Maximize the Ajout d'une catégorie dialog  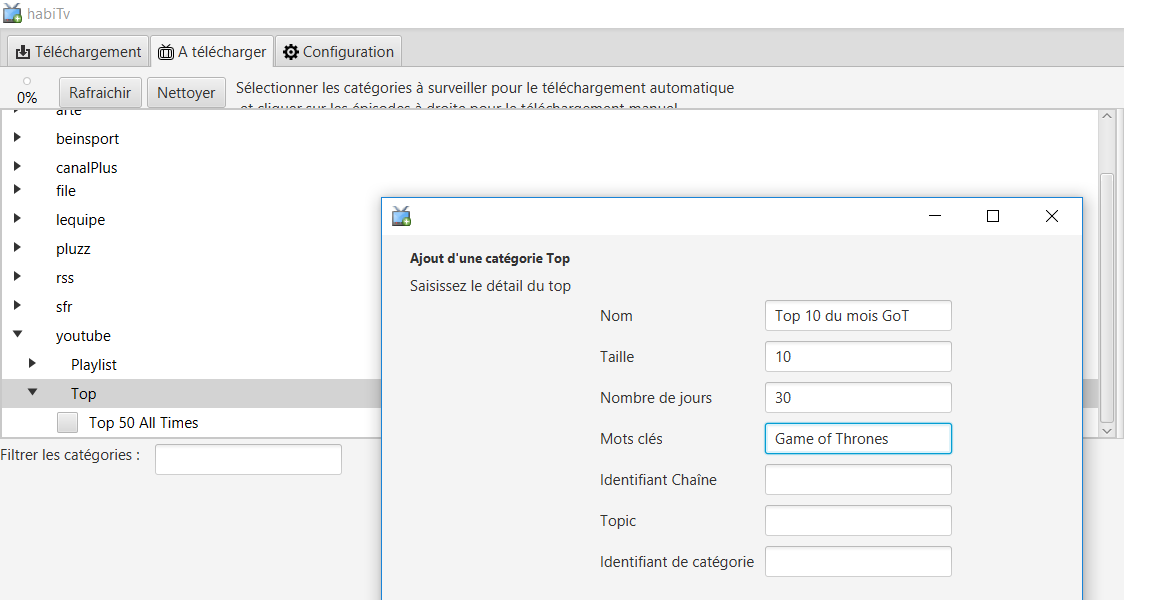point(993,216)
